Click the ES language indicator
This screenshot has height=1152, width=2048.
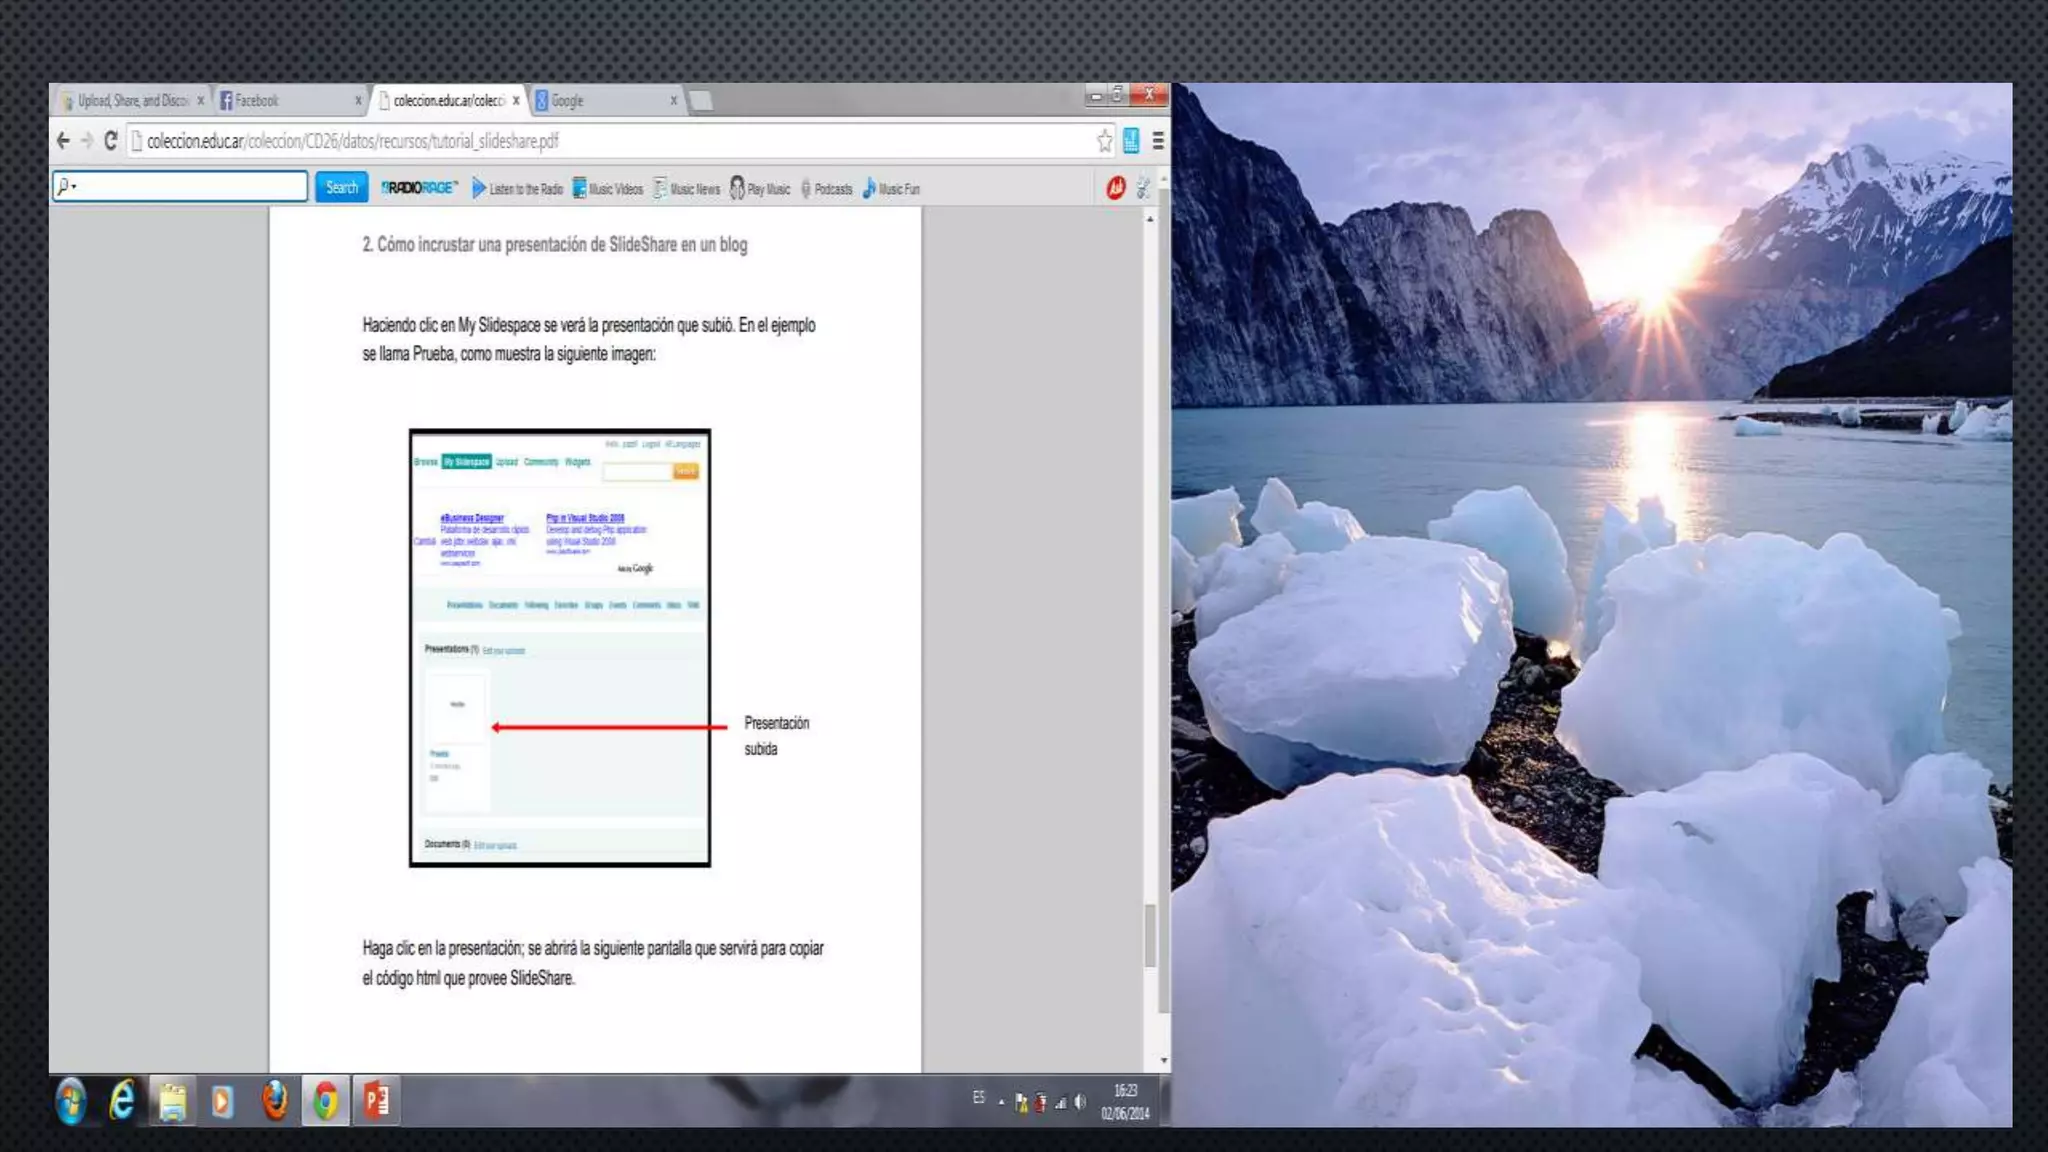978,1098
